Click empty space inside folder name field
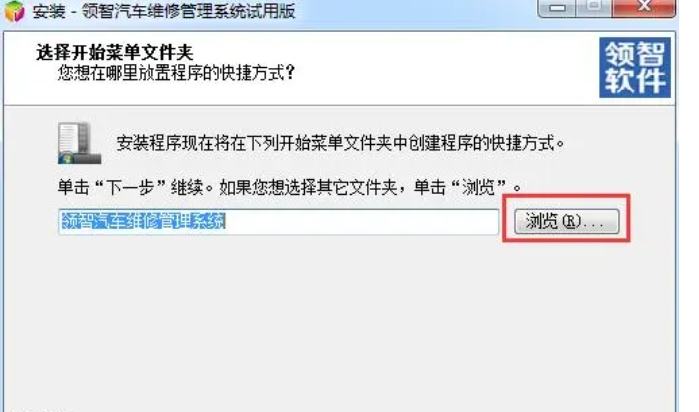The width and height of the screenshot is (699, 412). 361,222
